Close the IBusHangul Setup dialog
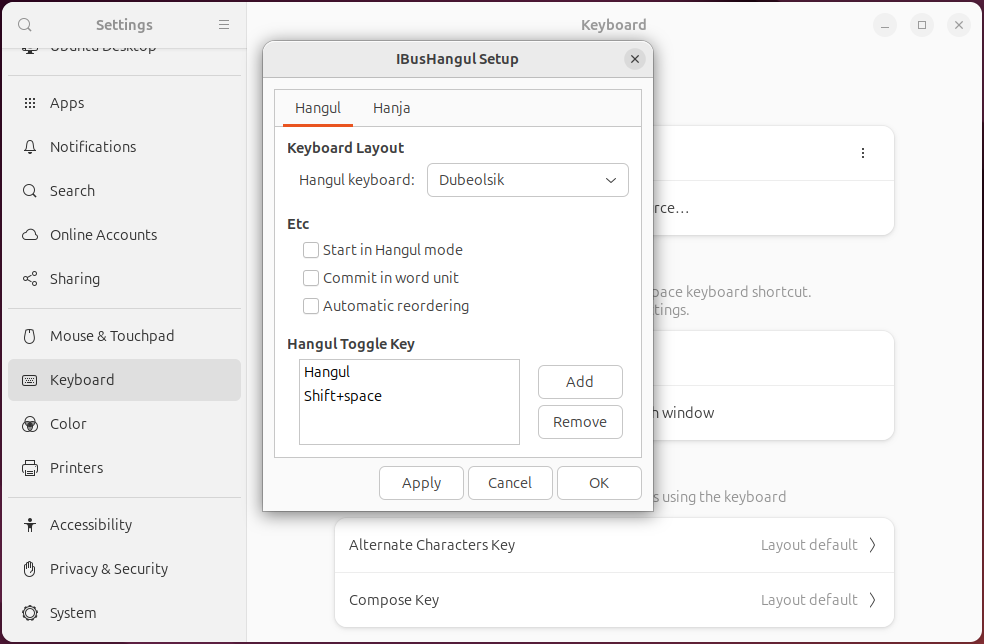Viewport: 984px width, 644px height. 634,59
